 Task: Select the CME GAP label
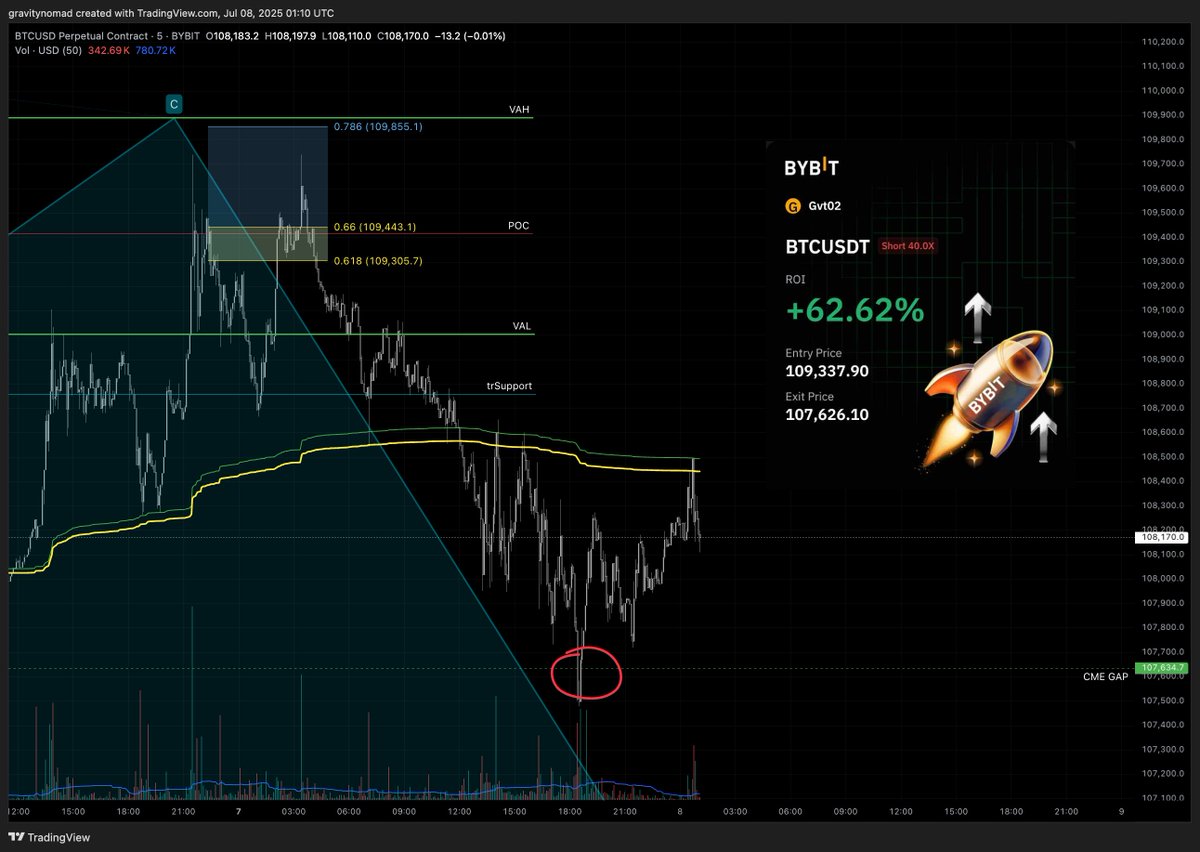[1105, 677]
